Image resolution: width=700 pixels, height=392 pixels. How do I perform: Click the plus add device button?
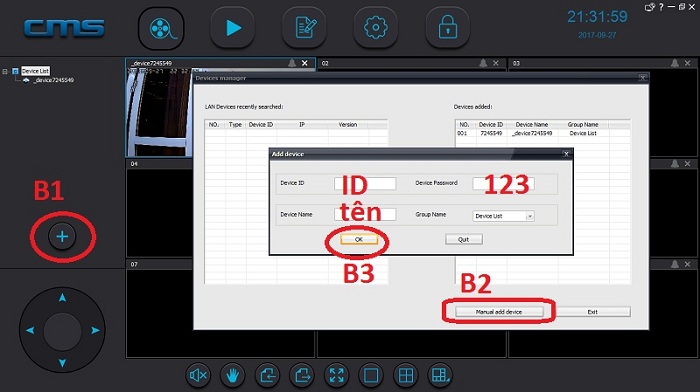pos(62,236)
